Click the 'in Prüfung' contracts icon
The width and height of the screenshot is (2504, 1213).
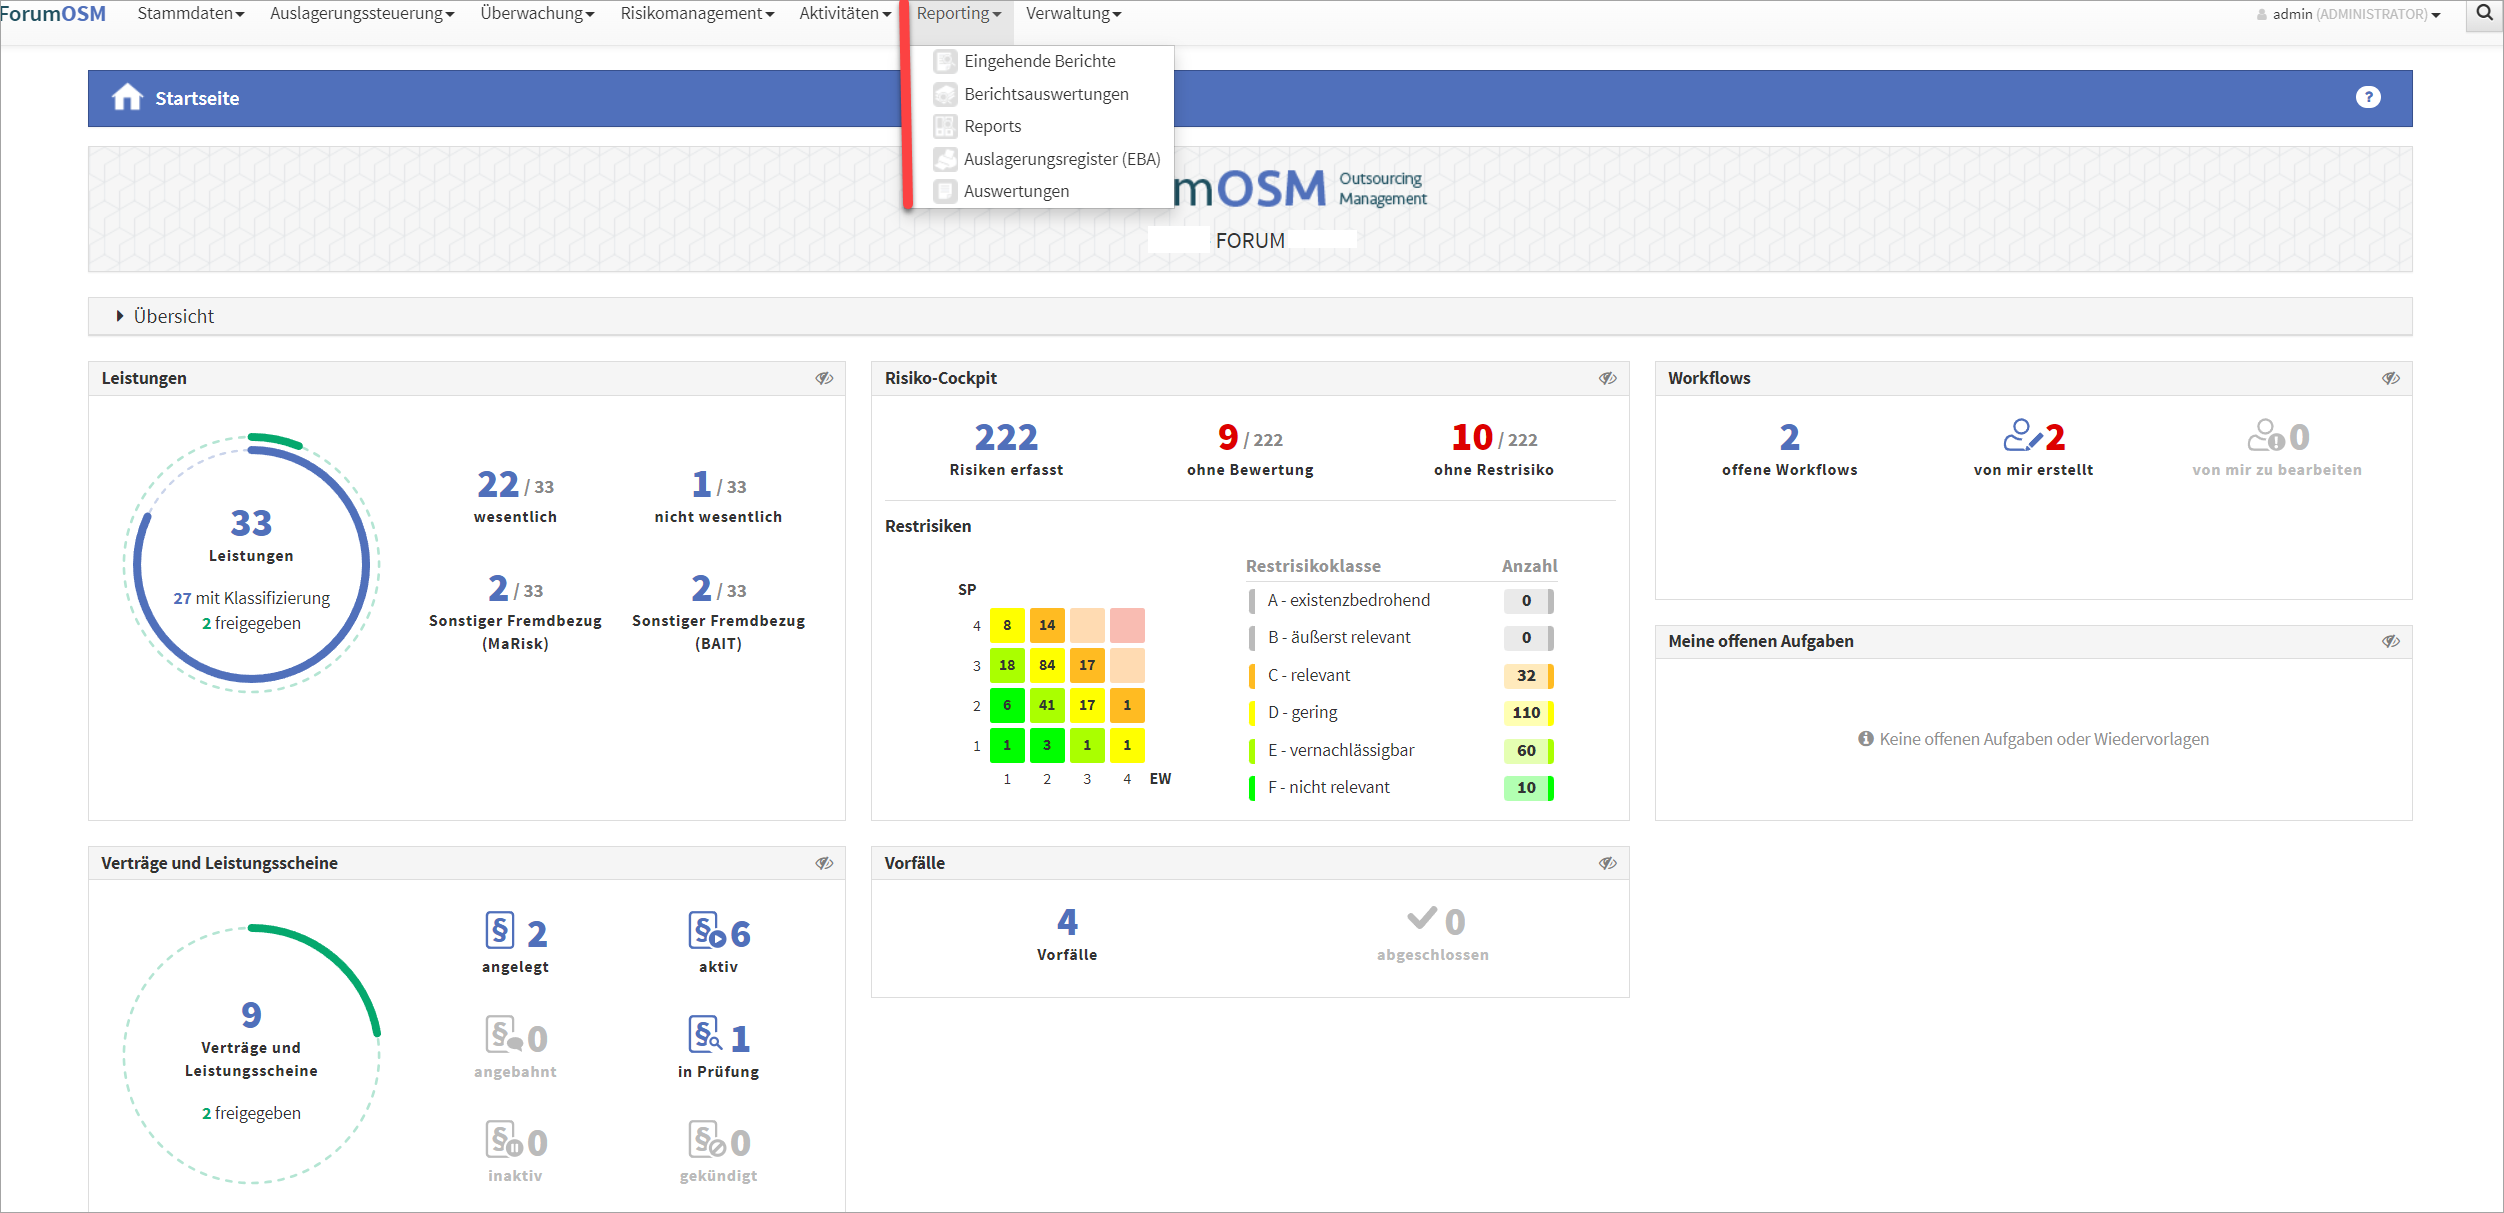point(705,1035)
